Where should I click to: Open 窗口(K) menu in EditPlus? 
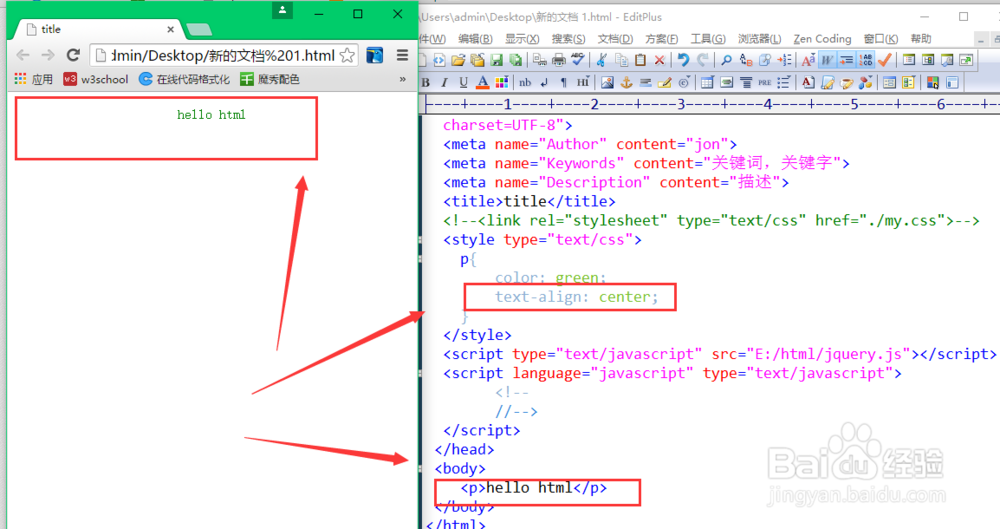881,39
